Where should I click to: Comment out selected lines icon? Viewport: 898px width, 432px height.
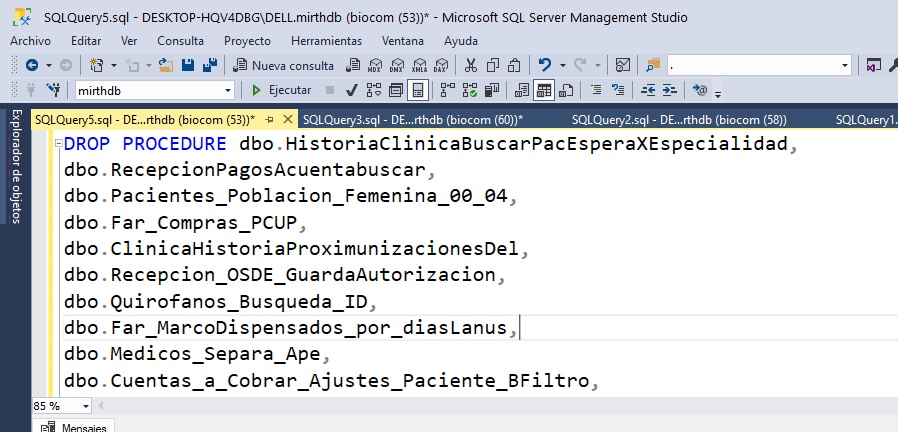point(596,90)
